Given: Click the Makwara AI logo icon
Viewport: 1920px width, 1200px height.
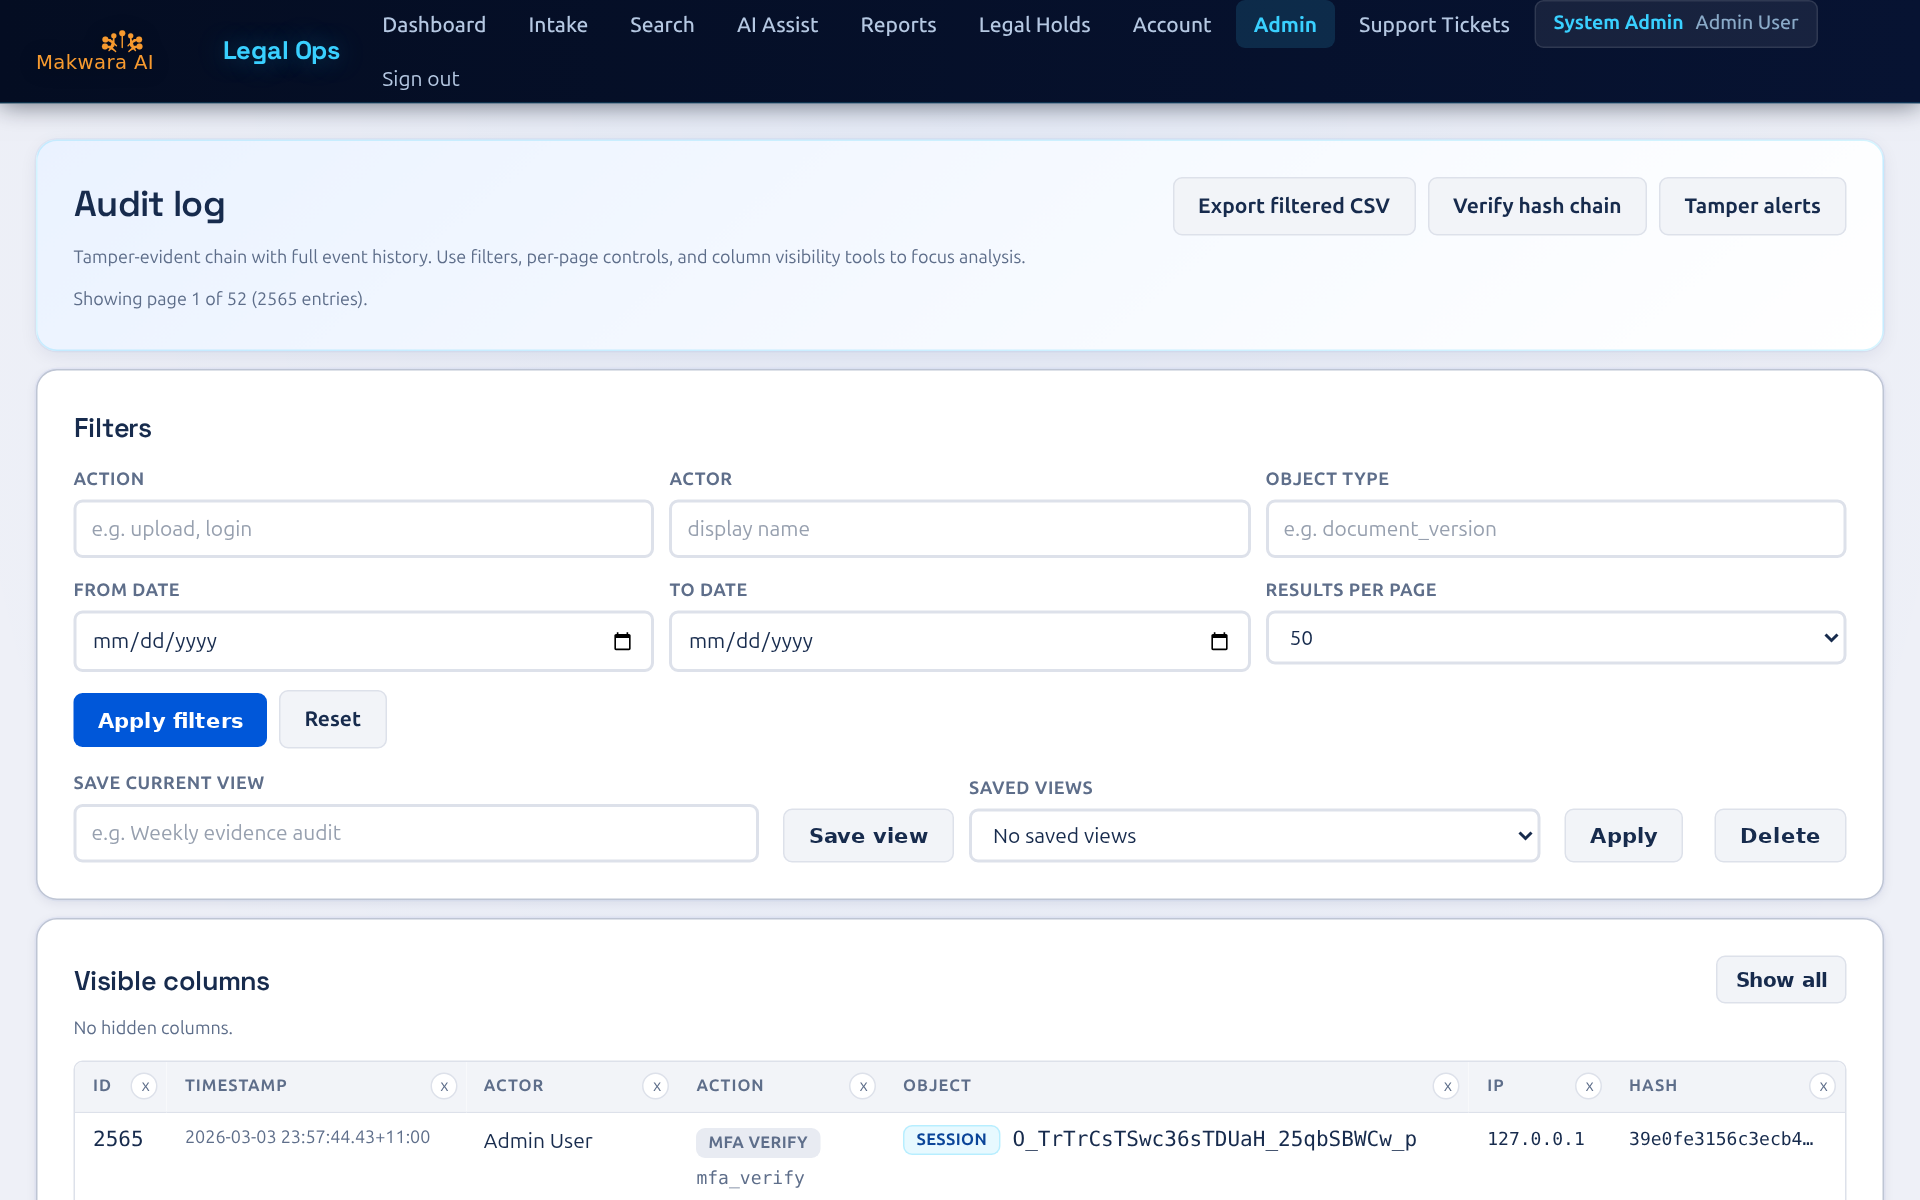Looking at the screenshot, I should pos(122,41).
